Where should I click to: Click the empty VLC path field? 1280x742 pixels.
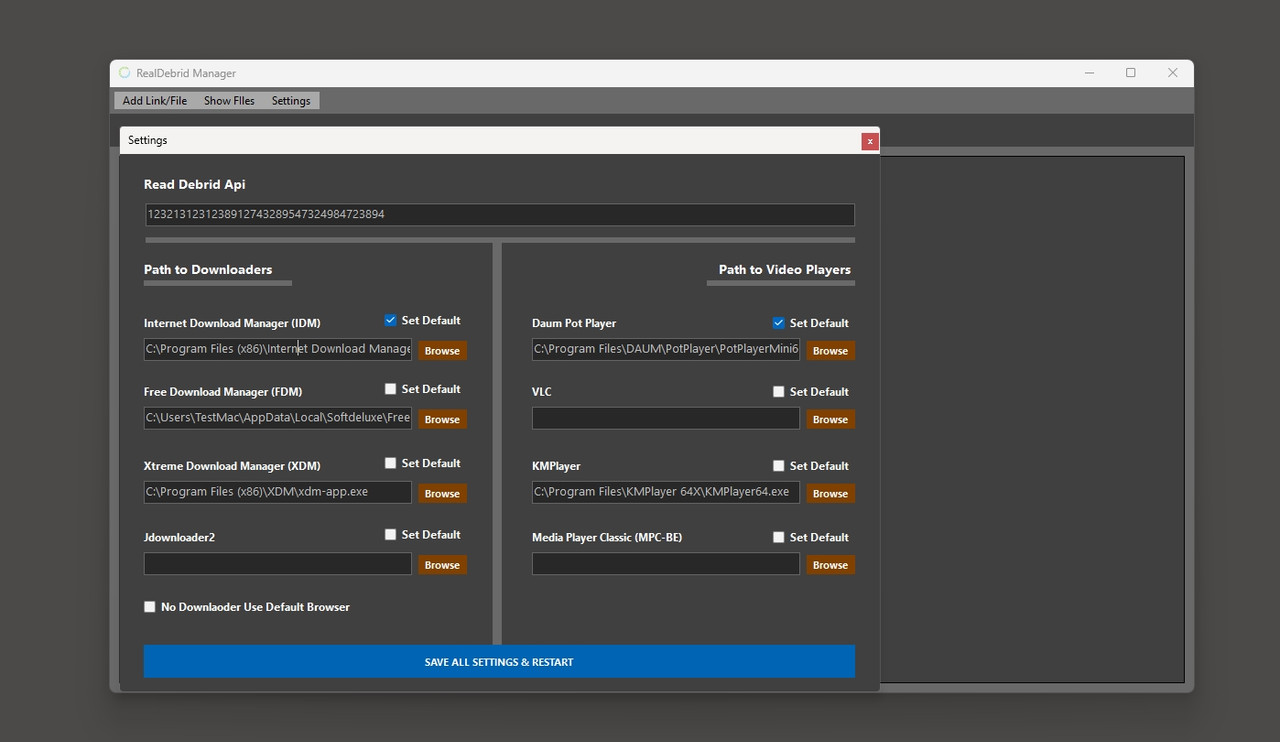tap(665, 418)
